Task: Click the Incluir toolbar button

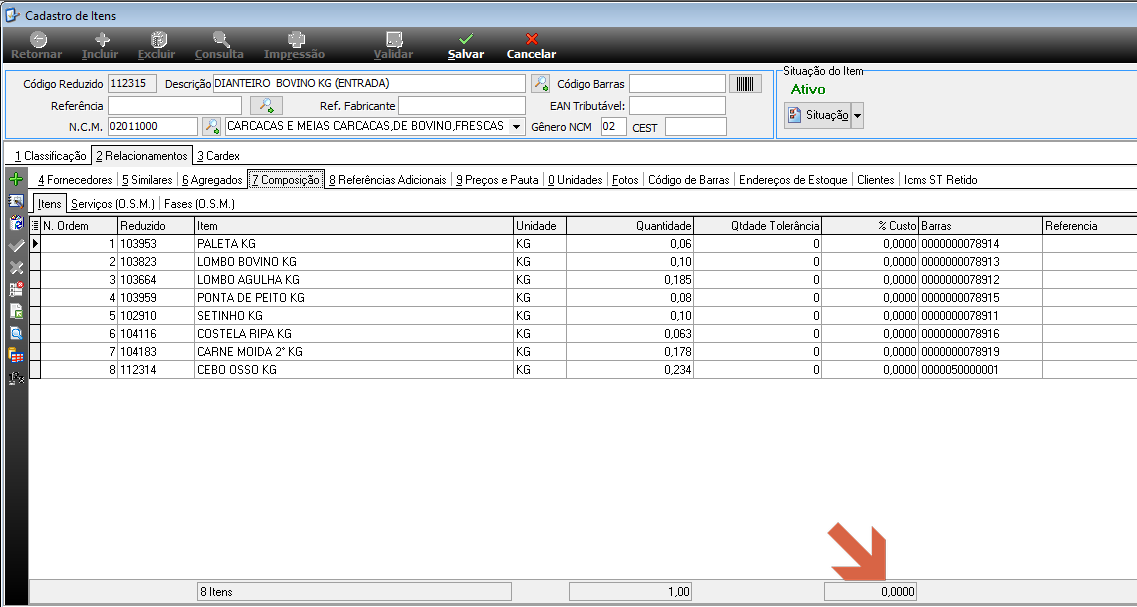Action: tap(100, 46)
